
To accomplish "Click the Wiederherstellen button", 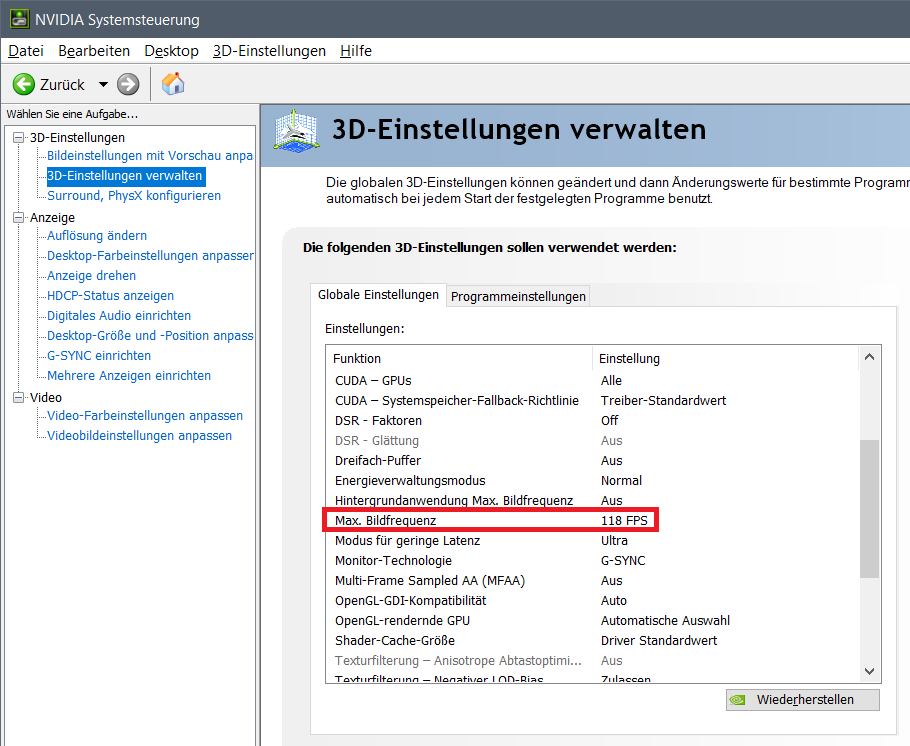I will tap(803, 700).
